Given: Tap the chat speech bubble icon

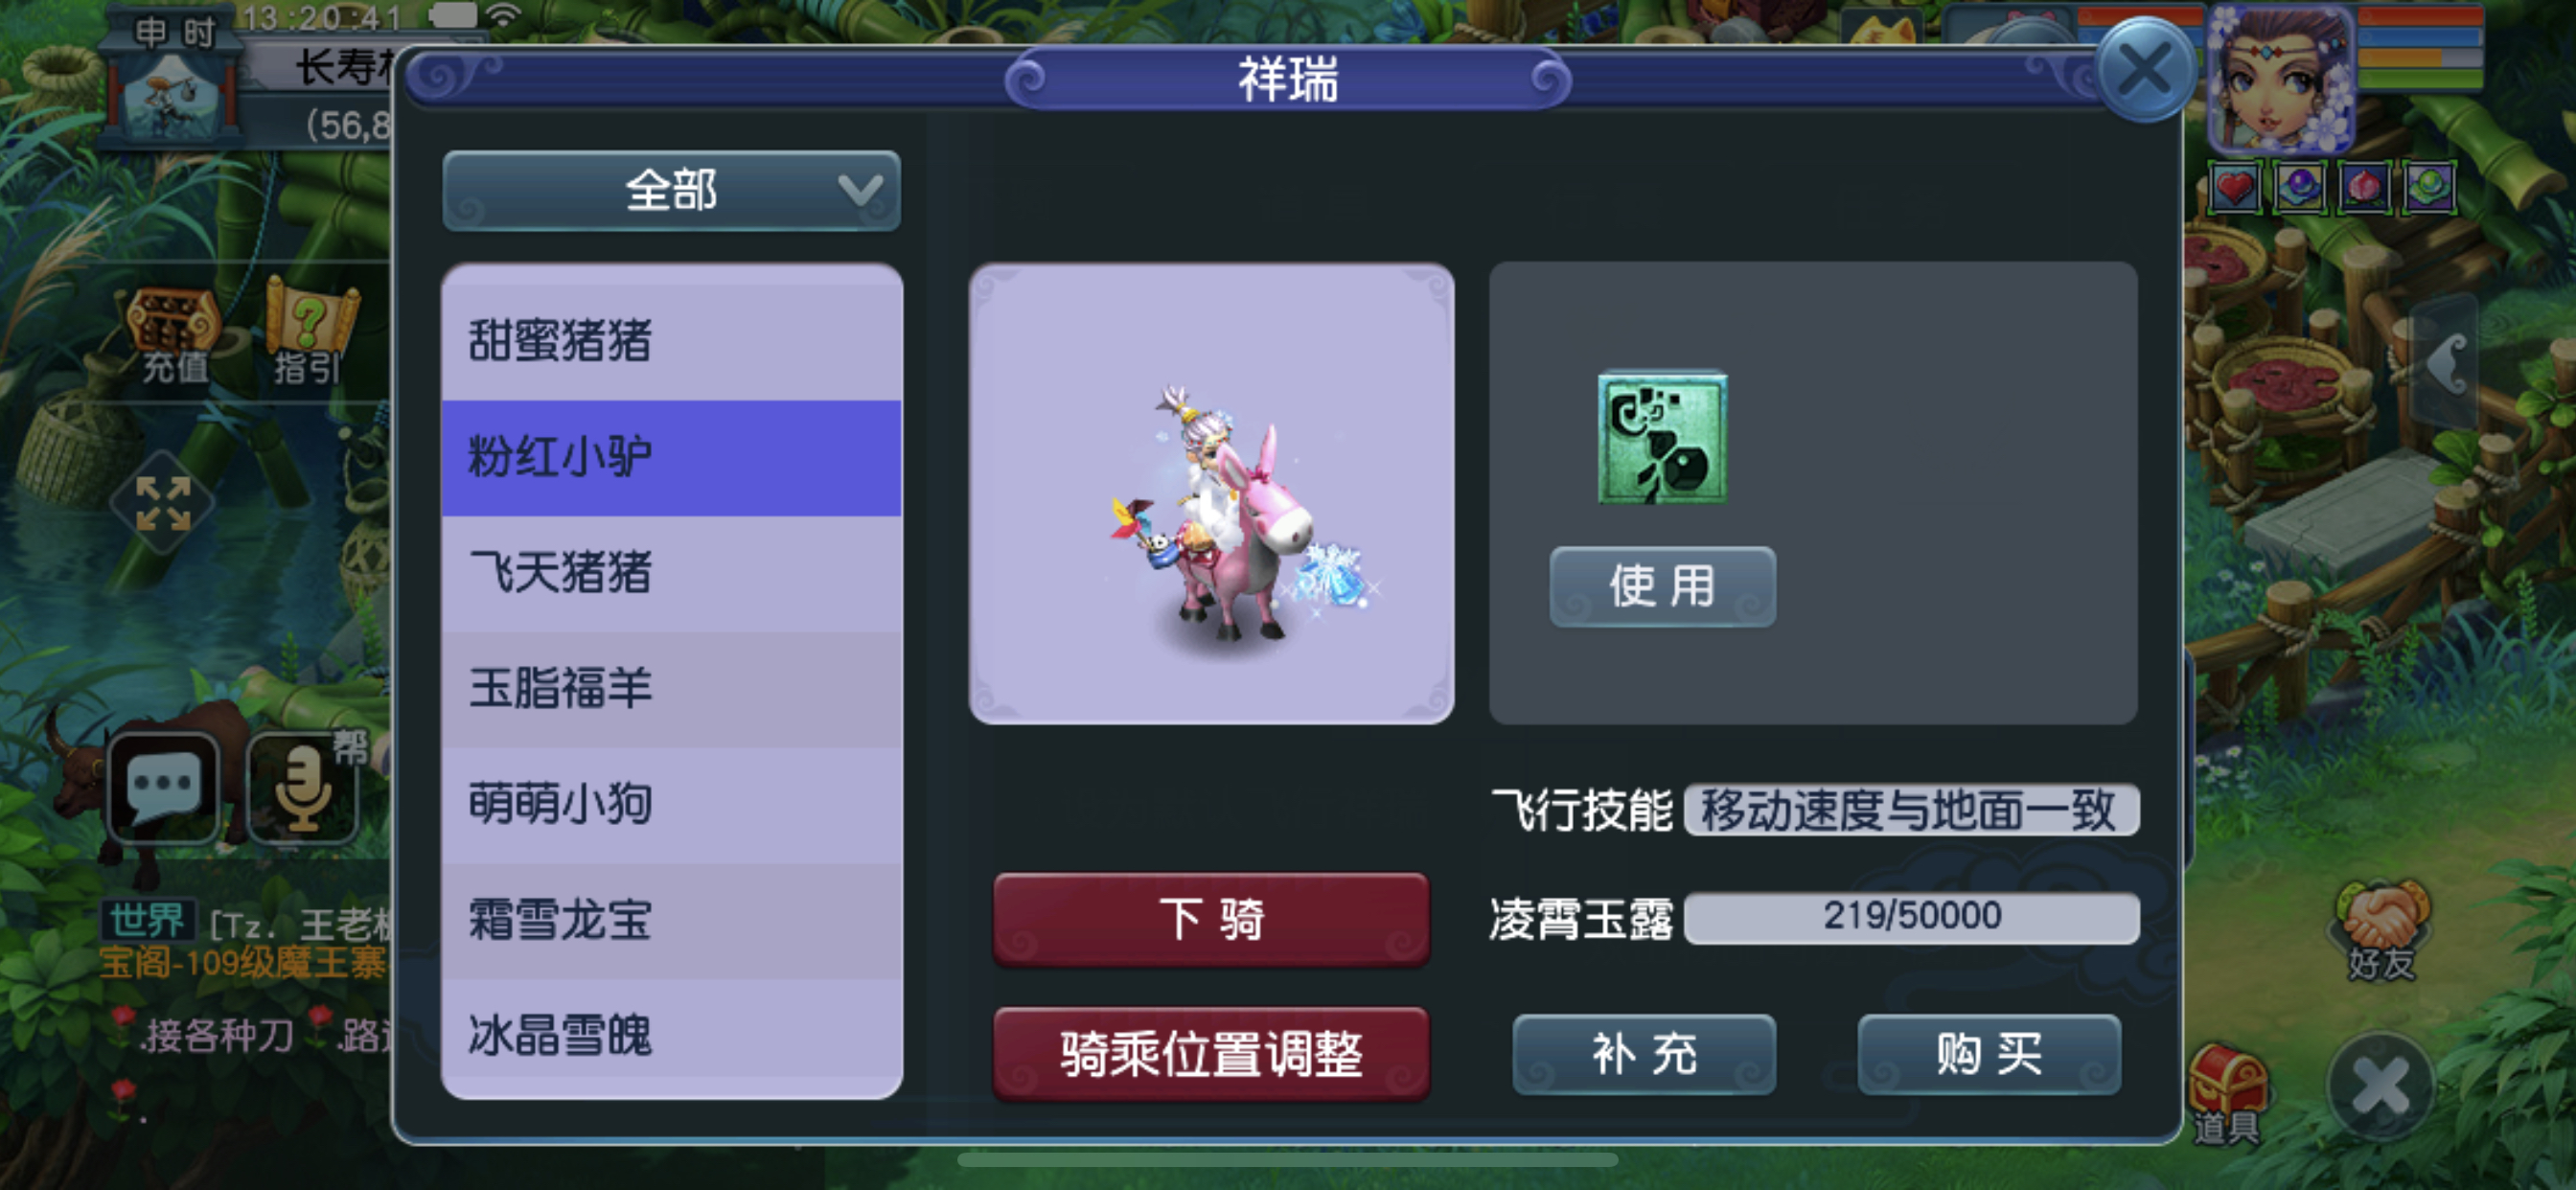Looking at the screenshot, I should point(163,787).
